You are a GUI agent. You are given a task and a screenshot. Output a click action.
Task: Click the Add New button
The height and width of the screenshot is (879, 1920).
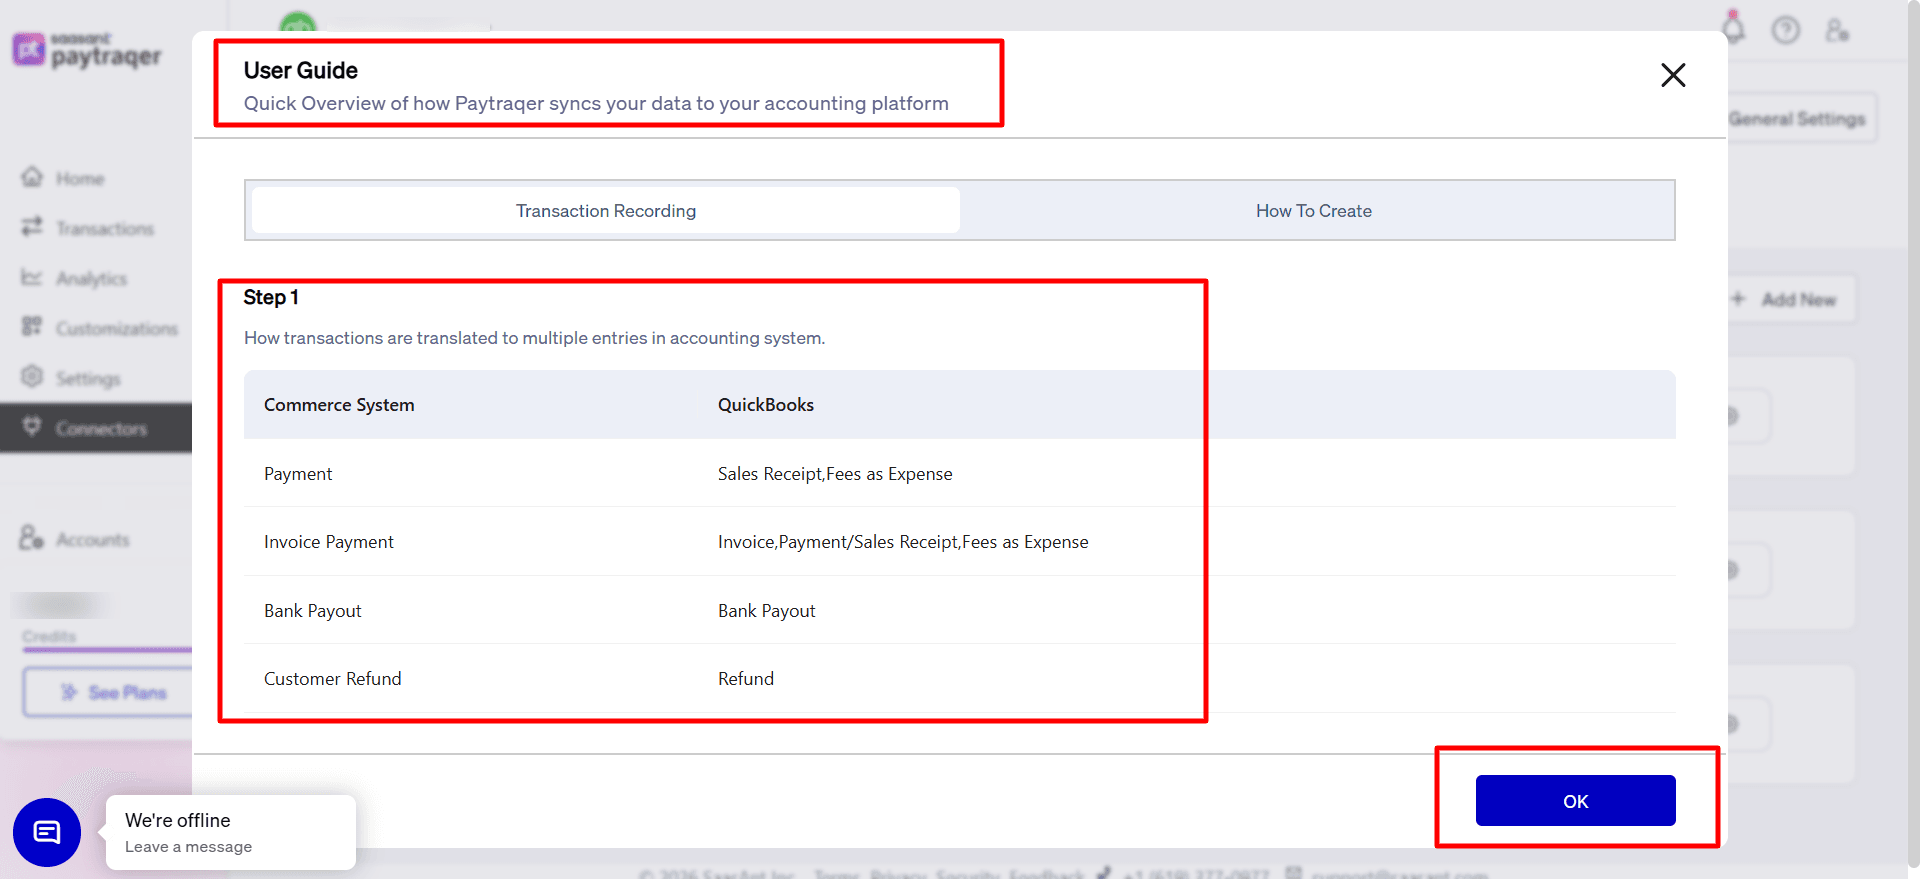pyautogui.click(x=1790, y=299)
